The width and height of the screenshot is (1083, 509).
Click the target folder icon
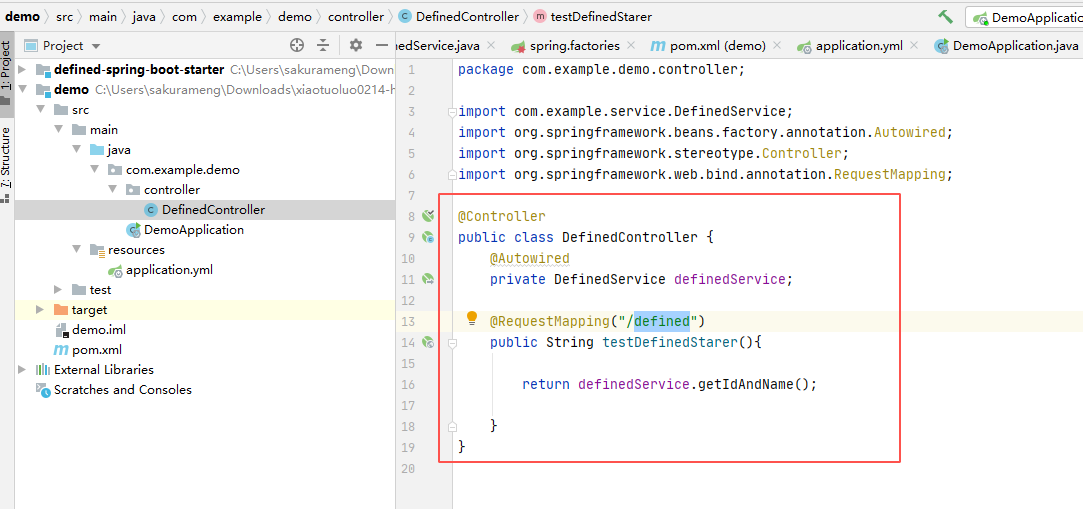point(61,310)
